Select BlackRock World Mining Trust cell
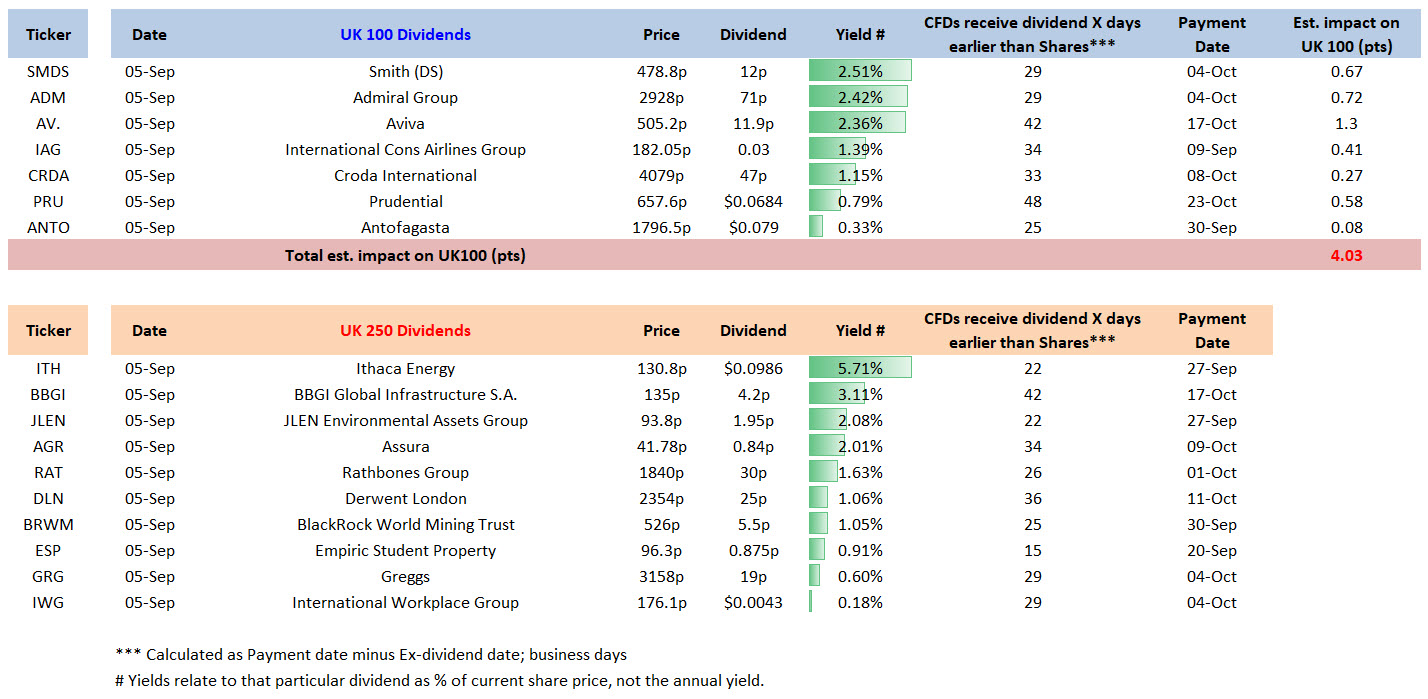The image size is (1428, 699). point(405,525)
